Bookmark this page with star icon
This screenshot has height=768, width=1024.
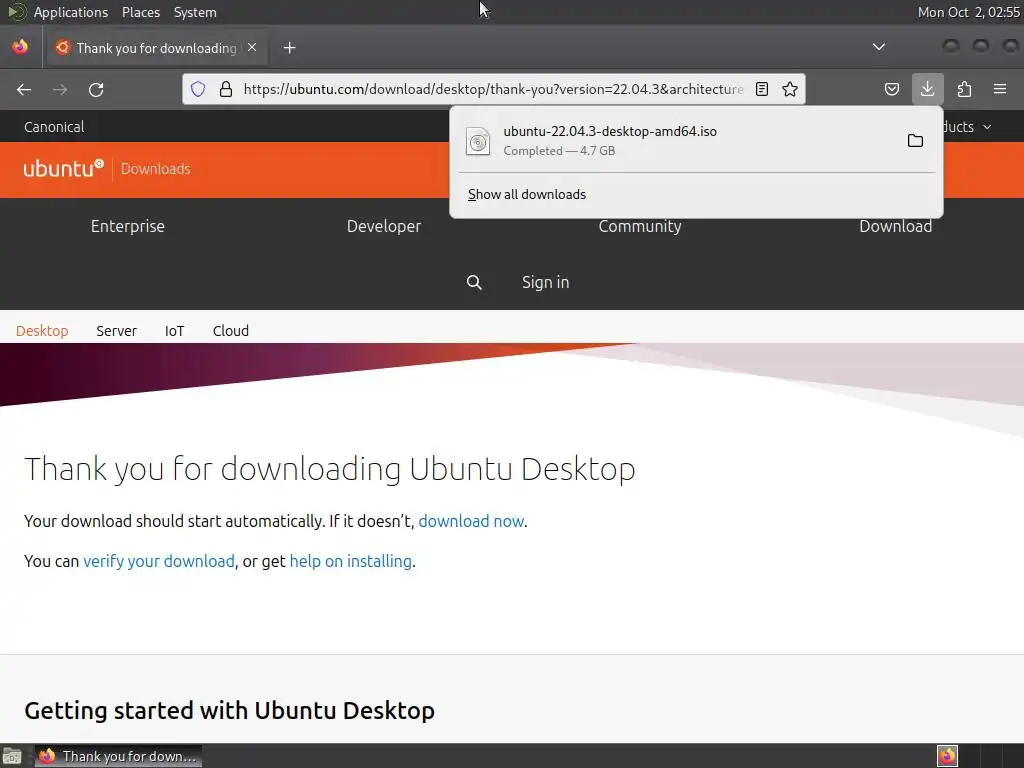790,89
